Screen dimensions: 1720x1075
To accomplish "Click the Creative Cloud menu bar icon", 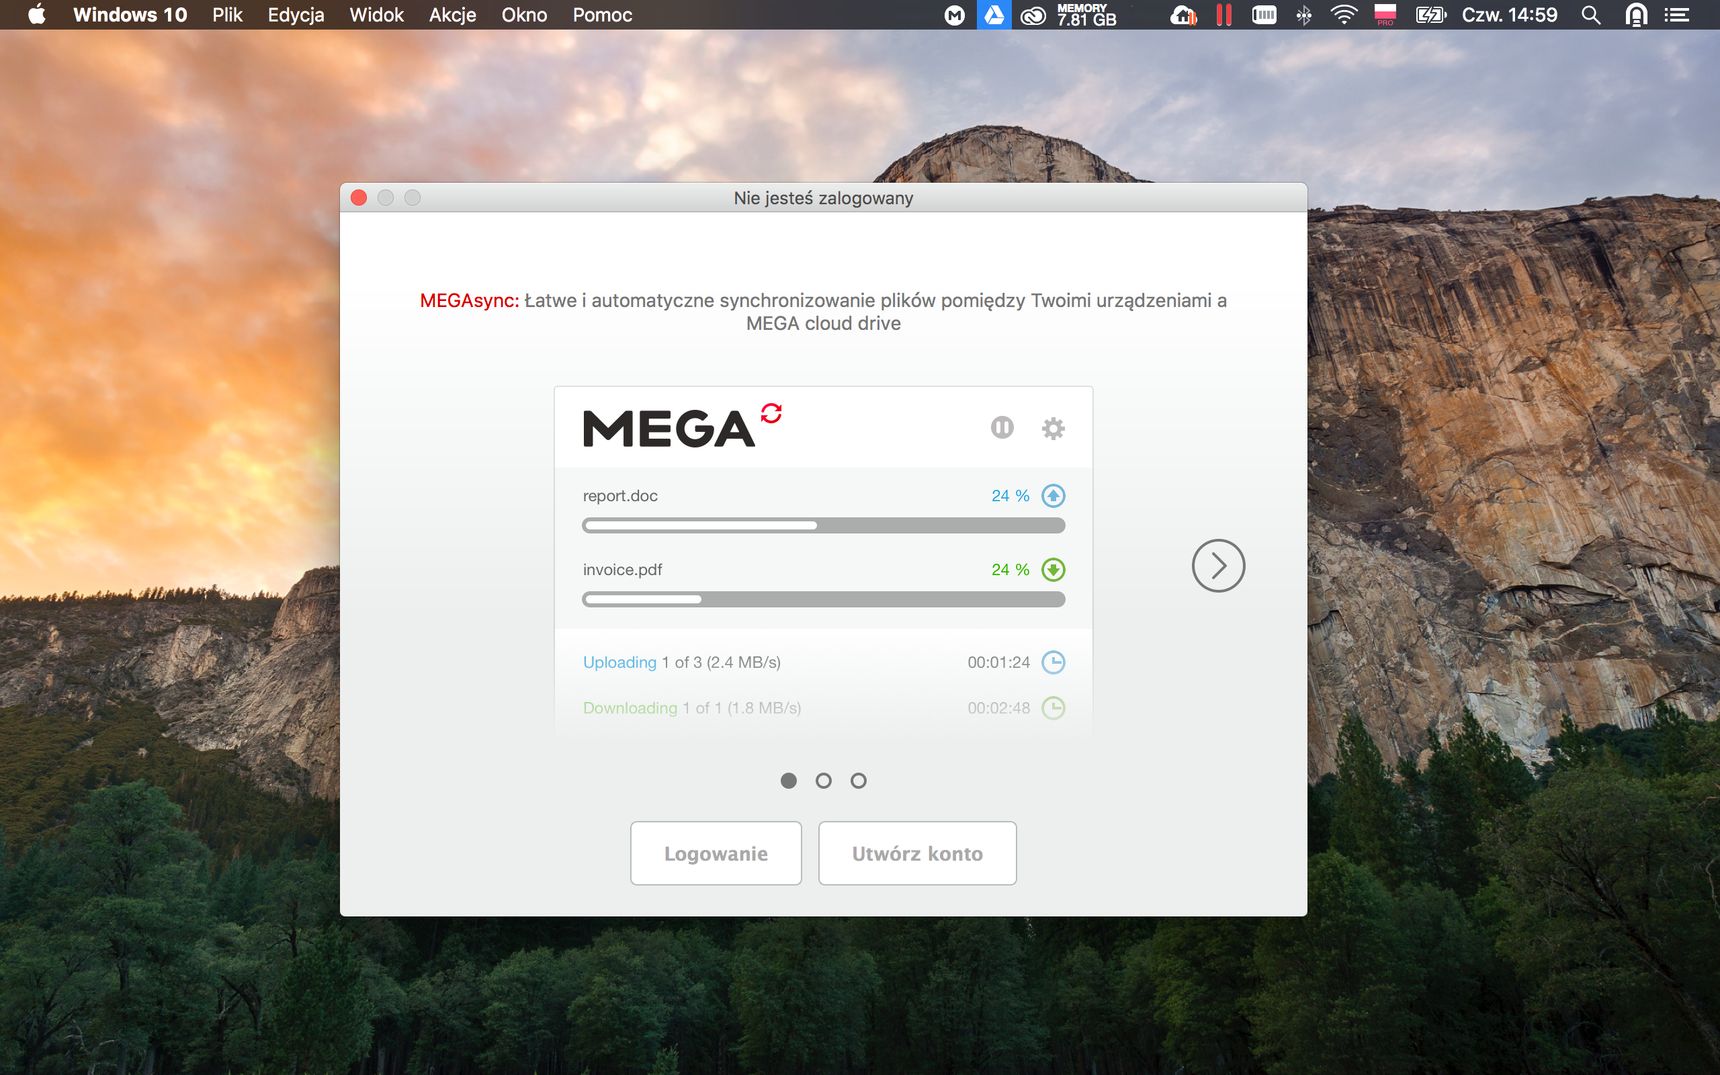I will (1033, 15).
